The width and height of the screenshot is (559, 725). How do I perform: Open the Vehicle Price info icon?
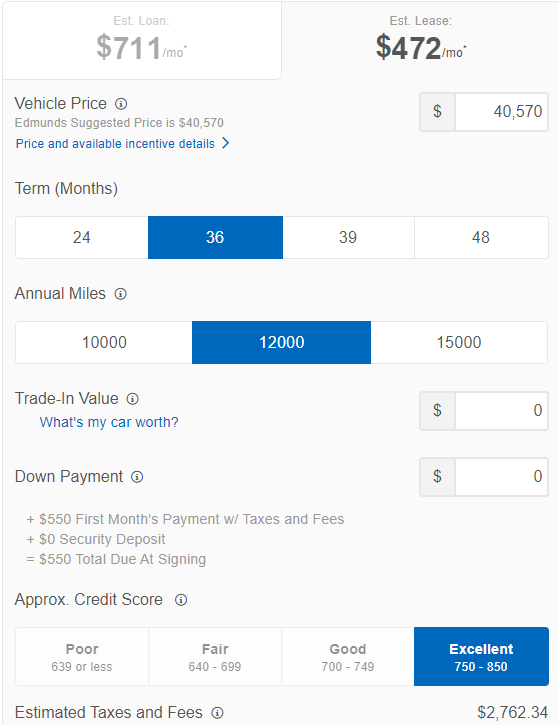(121, 104)
